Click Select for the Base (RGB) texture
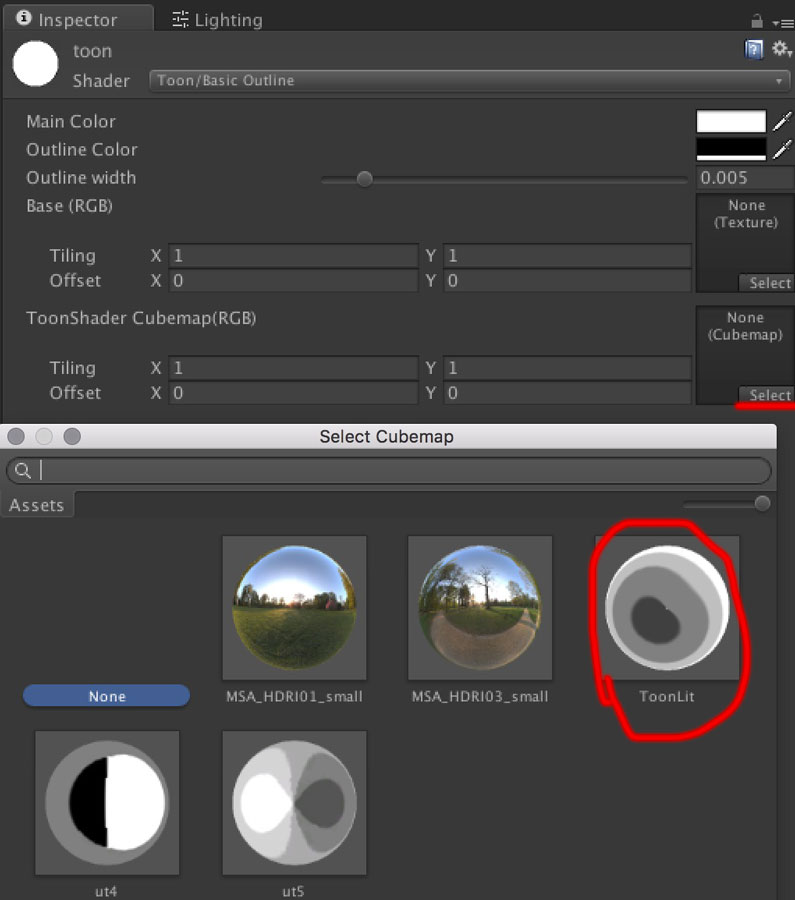The width and height of the screenshot is (795, 900). pyautogui.click(x=767, y=283)
